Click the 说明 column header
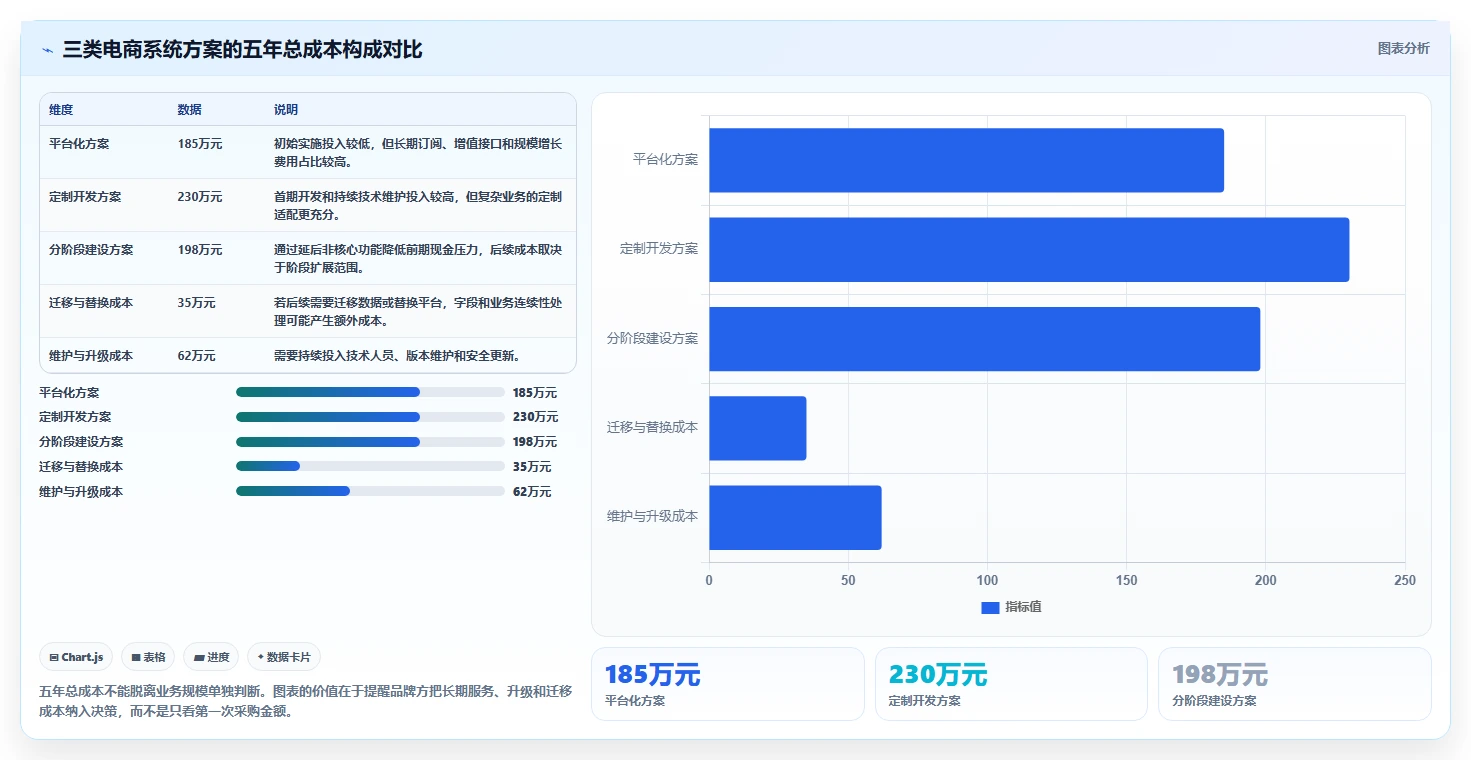The width and height of the screenshot is (1471, 760). pyautogui.click(x=286, y=110)
